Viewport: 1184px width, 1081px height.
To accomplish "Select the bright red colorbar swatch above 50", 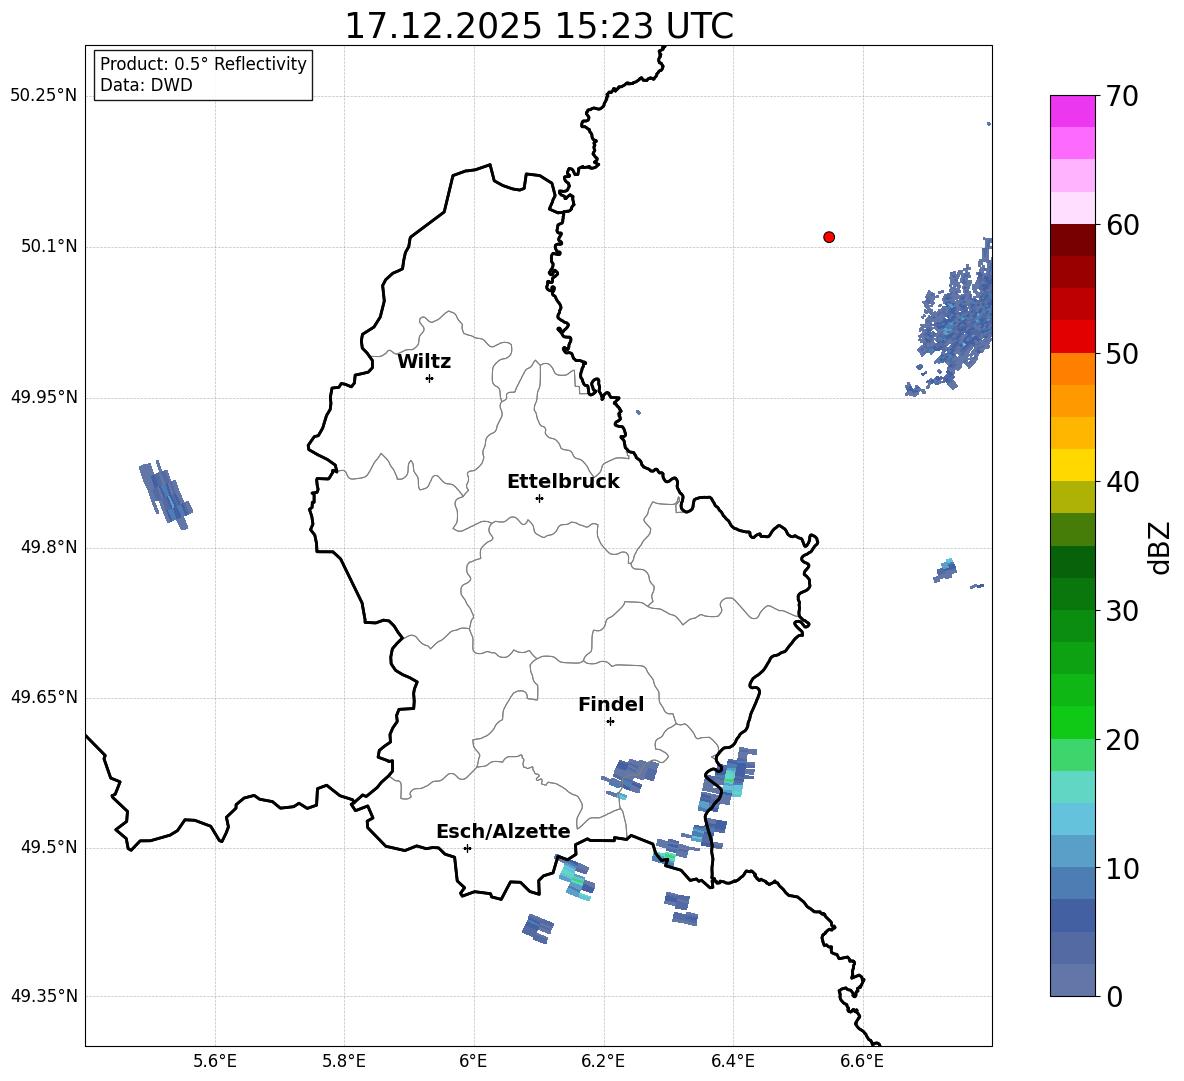I will point(1073,336).
